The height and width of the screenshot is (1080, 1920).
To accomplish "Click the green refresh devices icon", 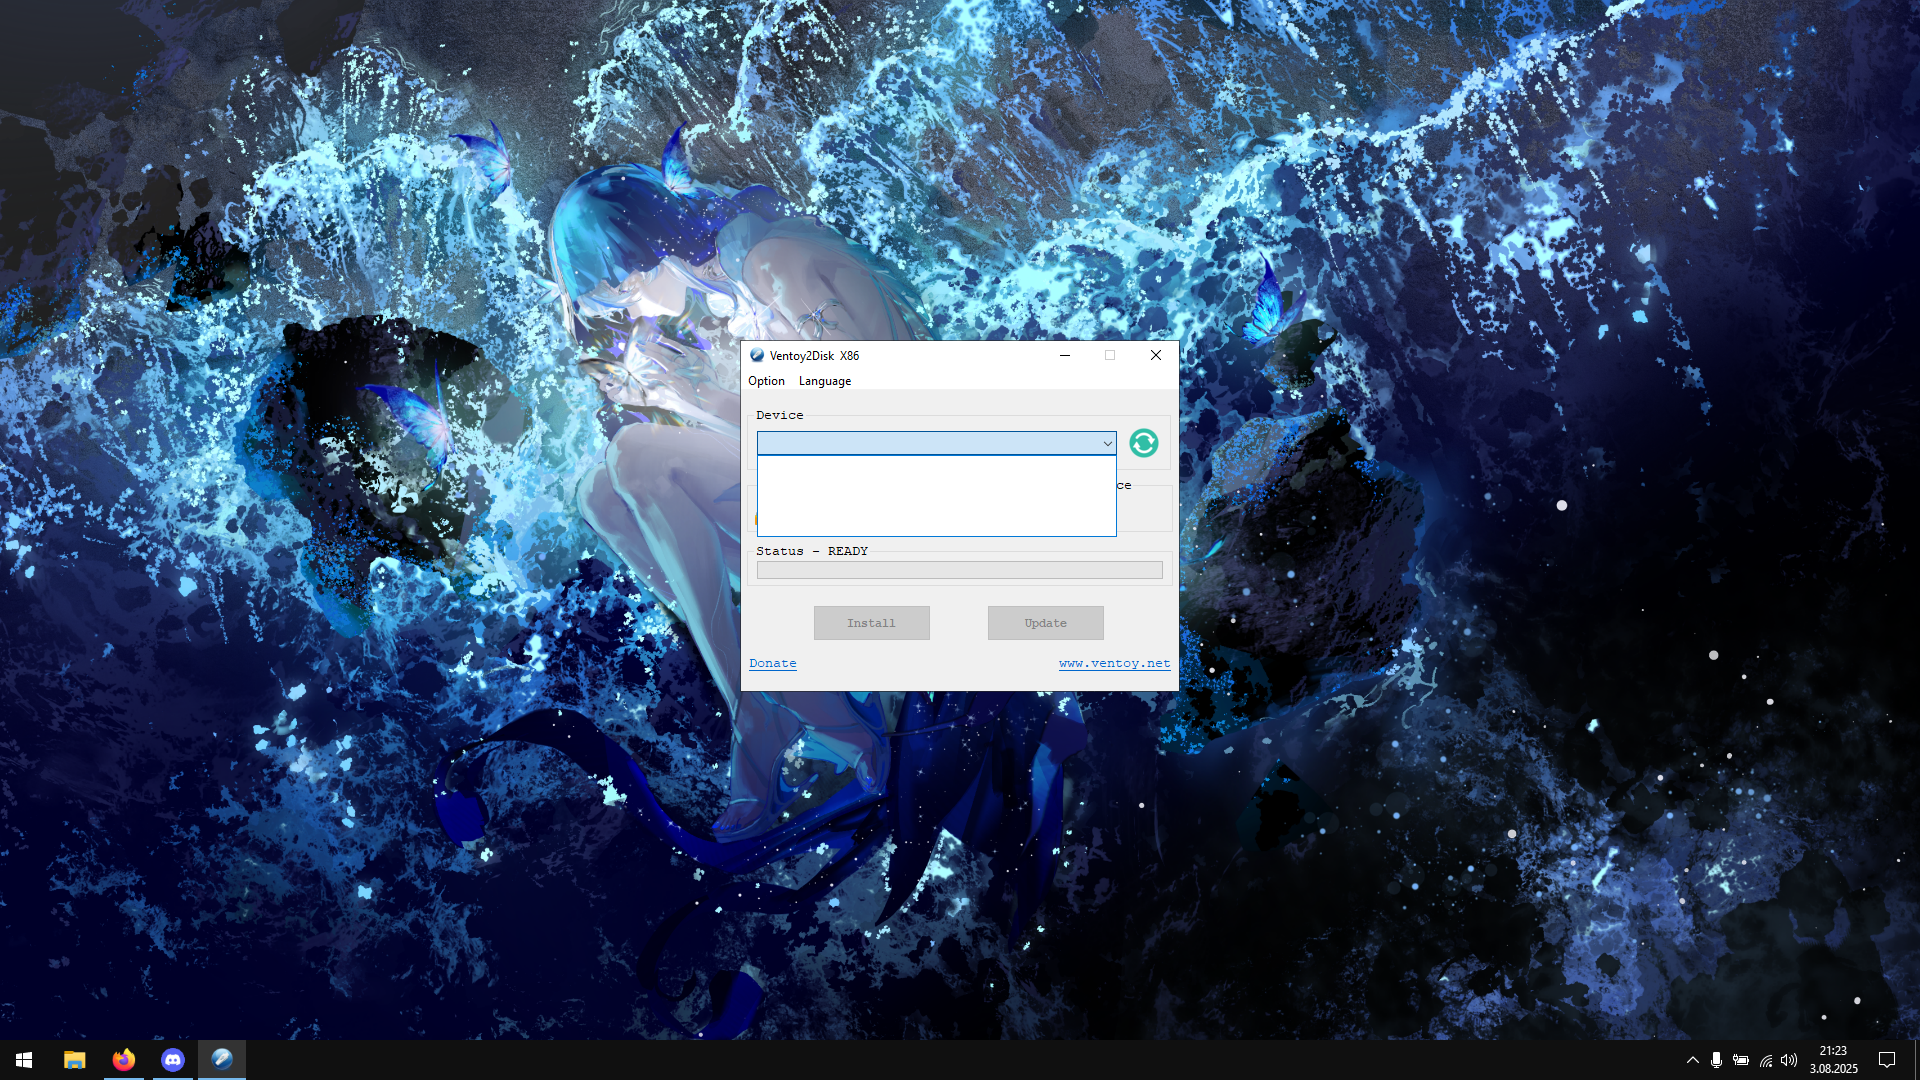I will [1144, 443].
